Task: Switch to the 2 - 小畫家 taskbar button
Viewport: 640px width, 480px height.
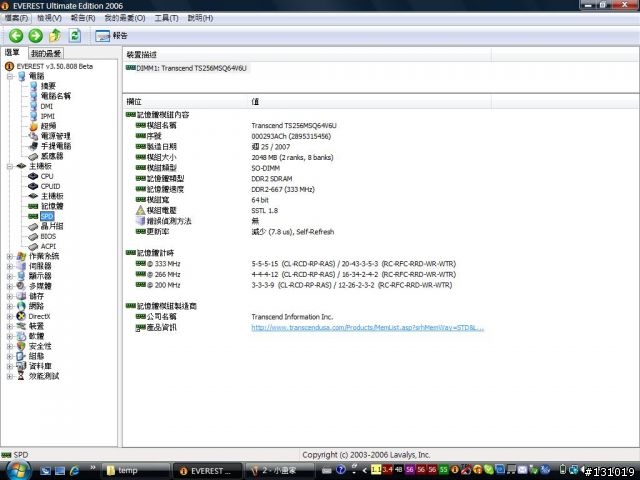Action: coord(279,471)
